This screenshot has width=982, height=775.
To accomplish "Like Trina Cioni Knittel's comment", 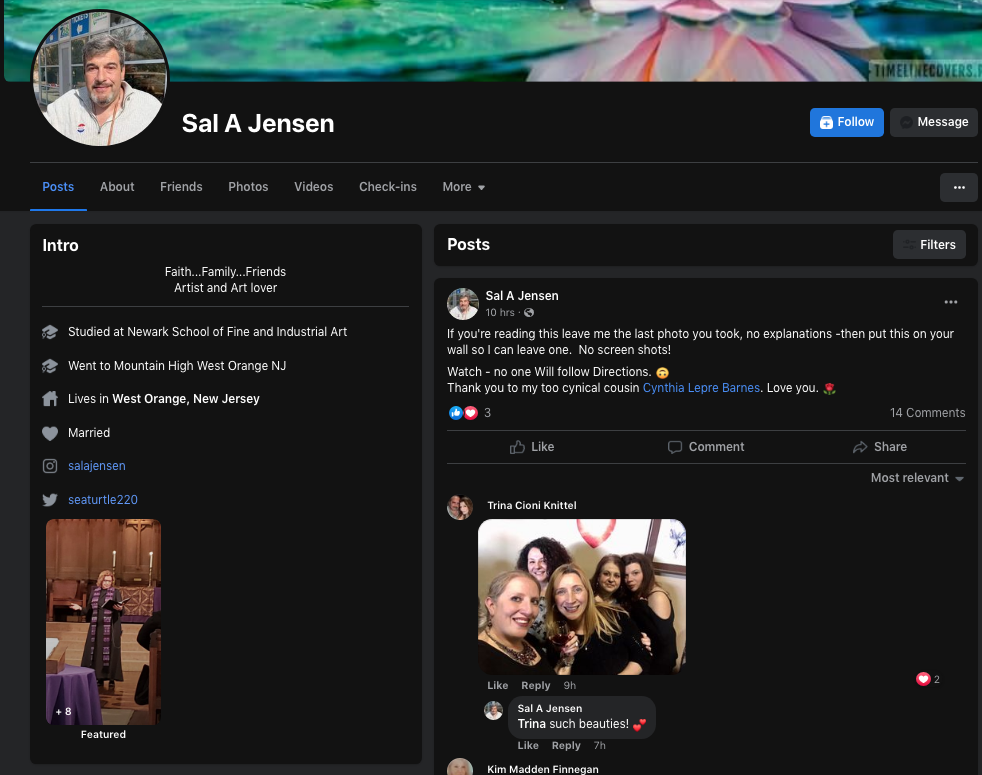I will (x=498, y=685).
